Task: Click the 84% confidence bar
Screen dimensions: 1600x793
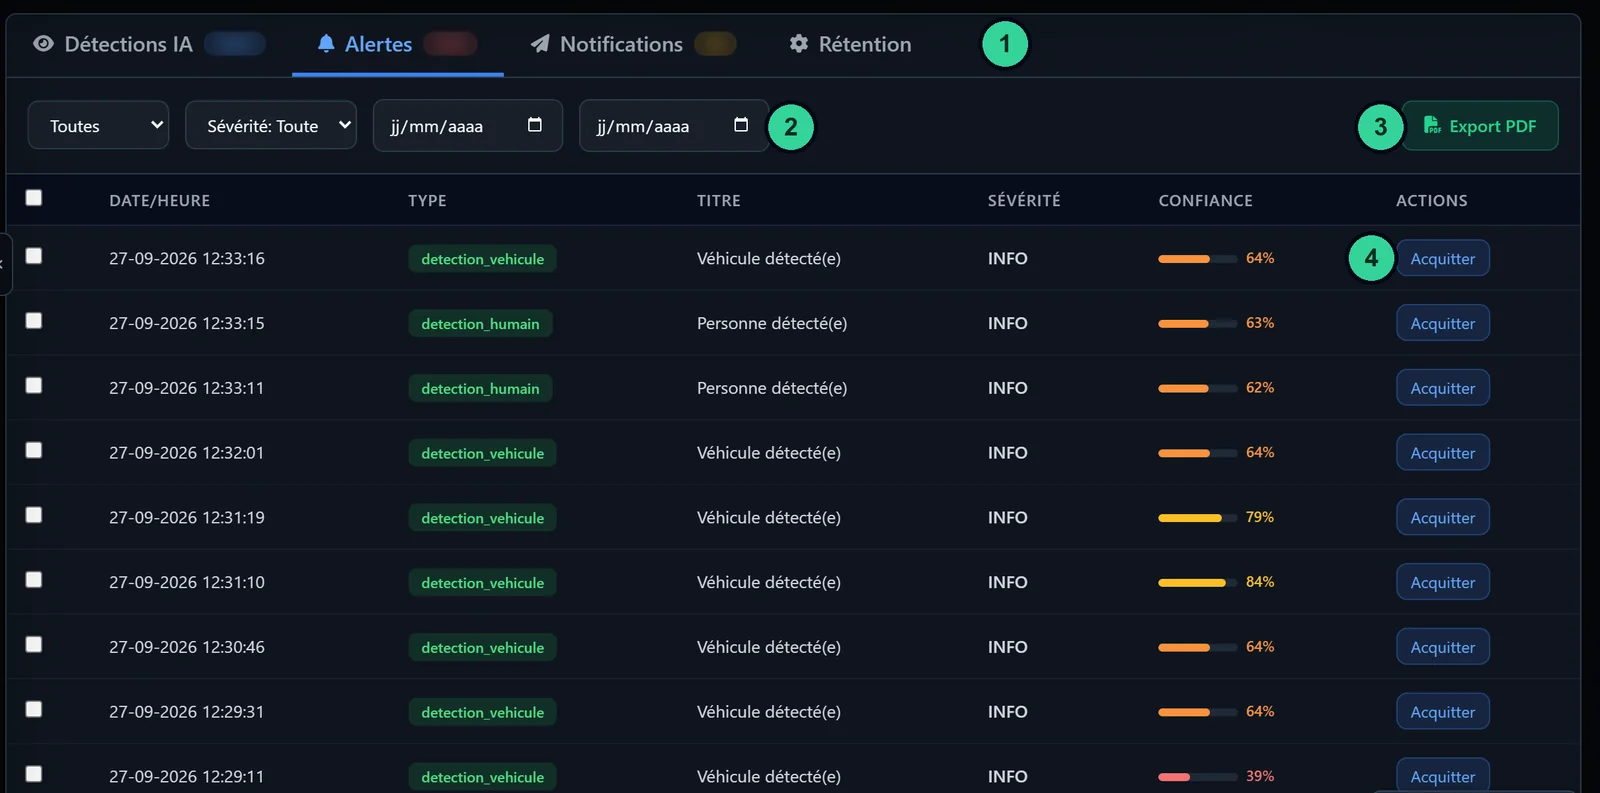Action: click(1198, 582)
